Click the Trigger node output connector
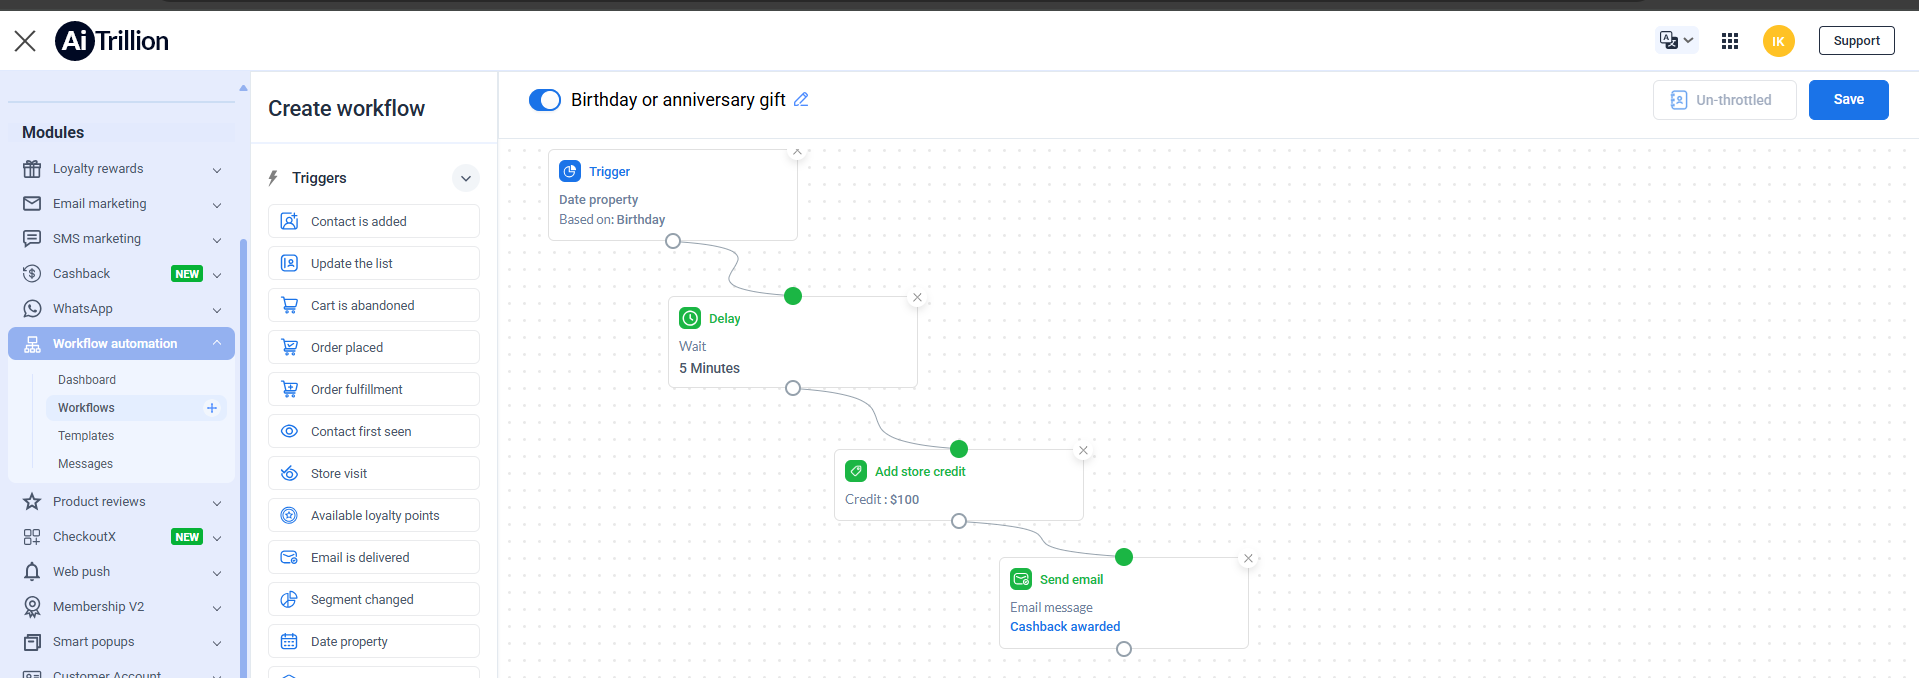This screenshot has width=1919, height=678. pyautogui.click(x=673, y=241)
